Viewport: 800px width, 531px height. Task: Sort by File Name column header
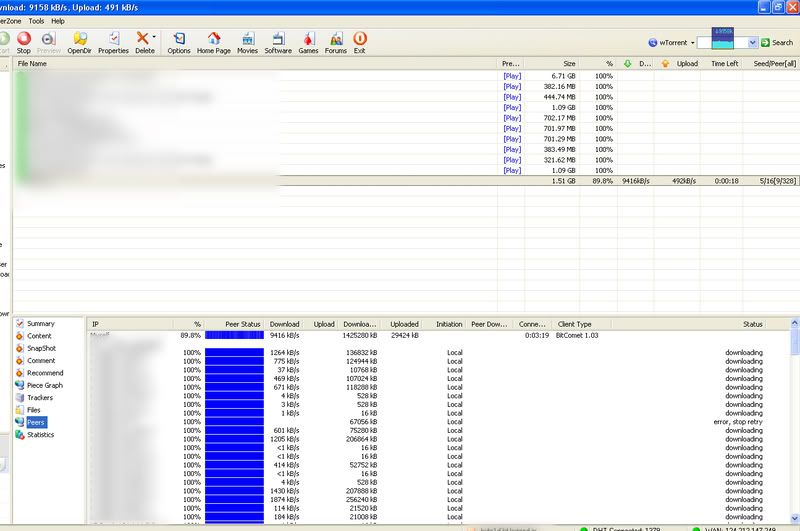(x=255, y=64)
